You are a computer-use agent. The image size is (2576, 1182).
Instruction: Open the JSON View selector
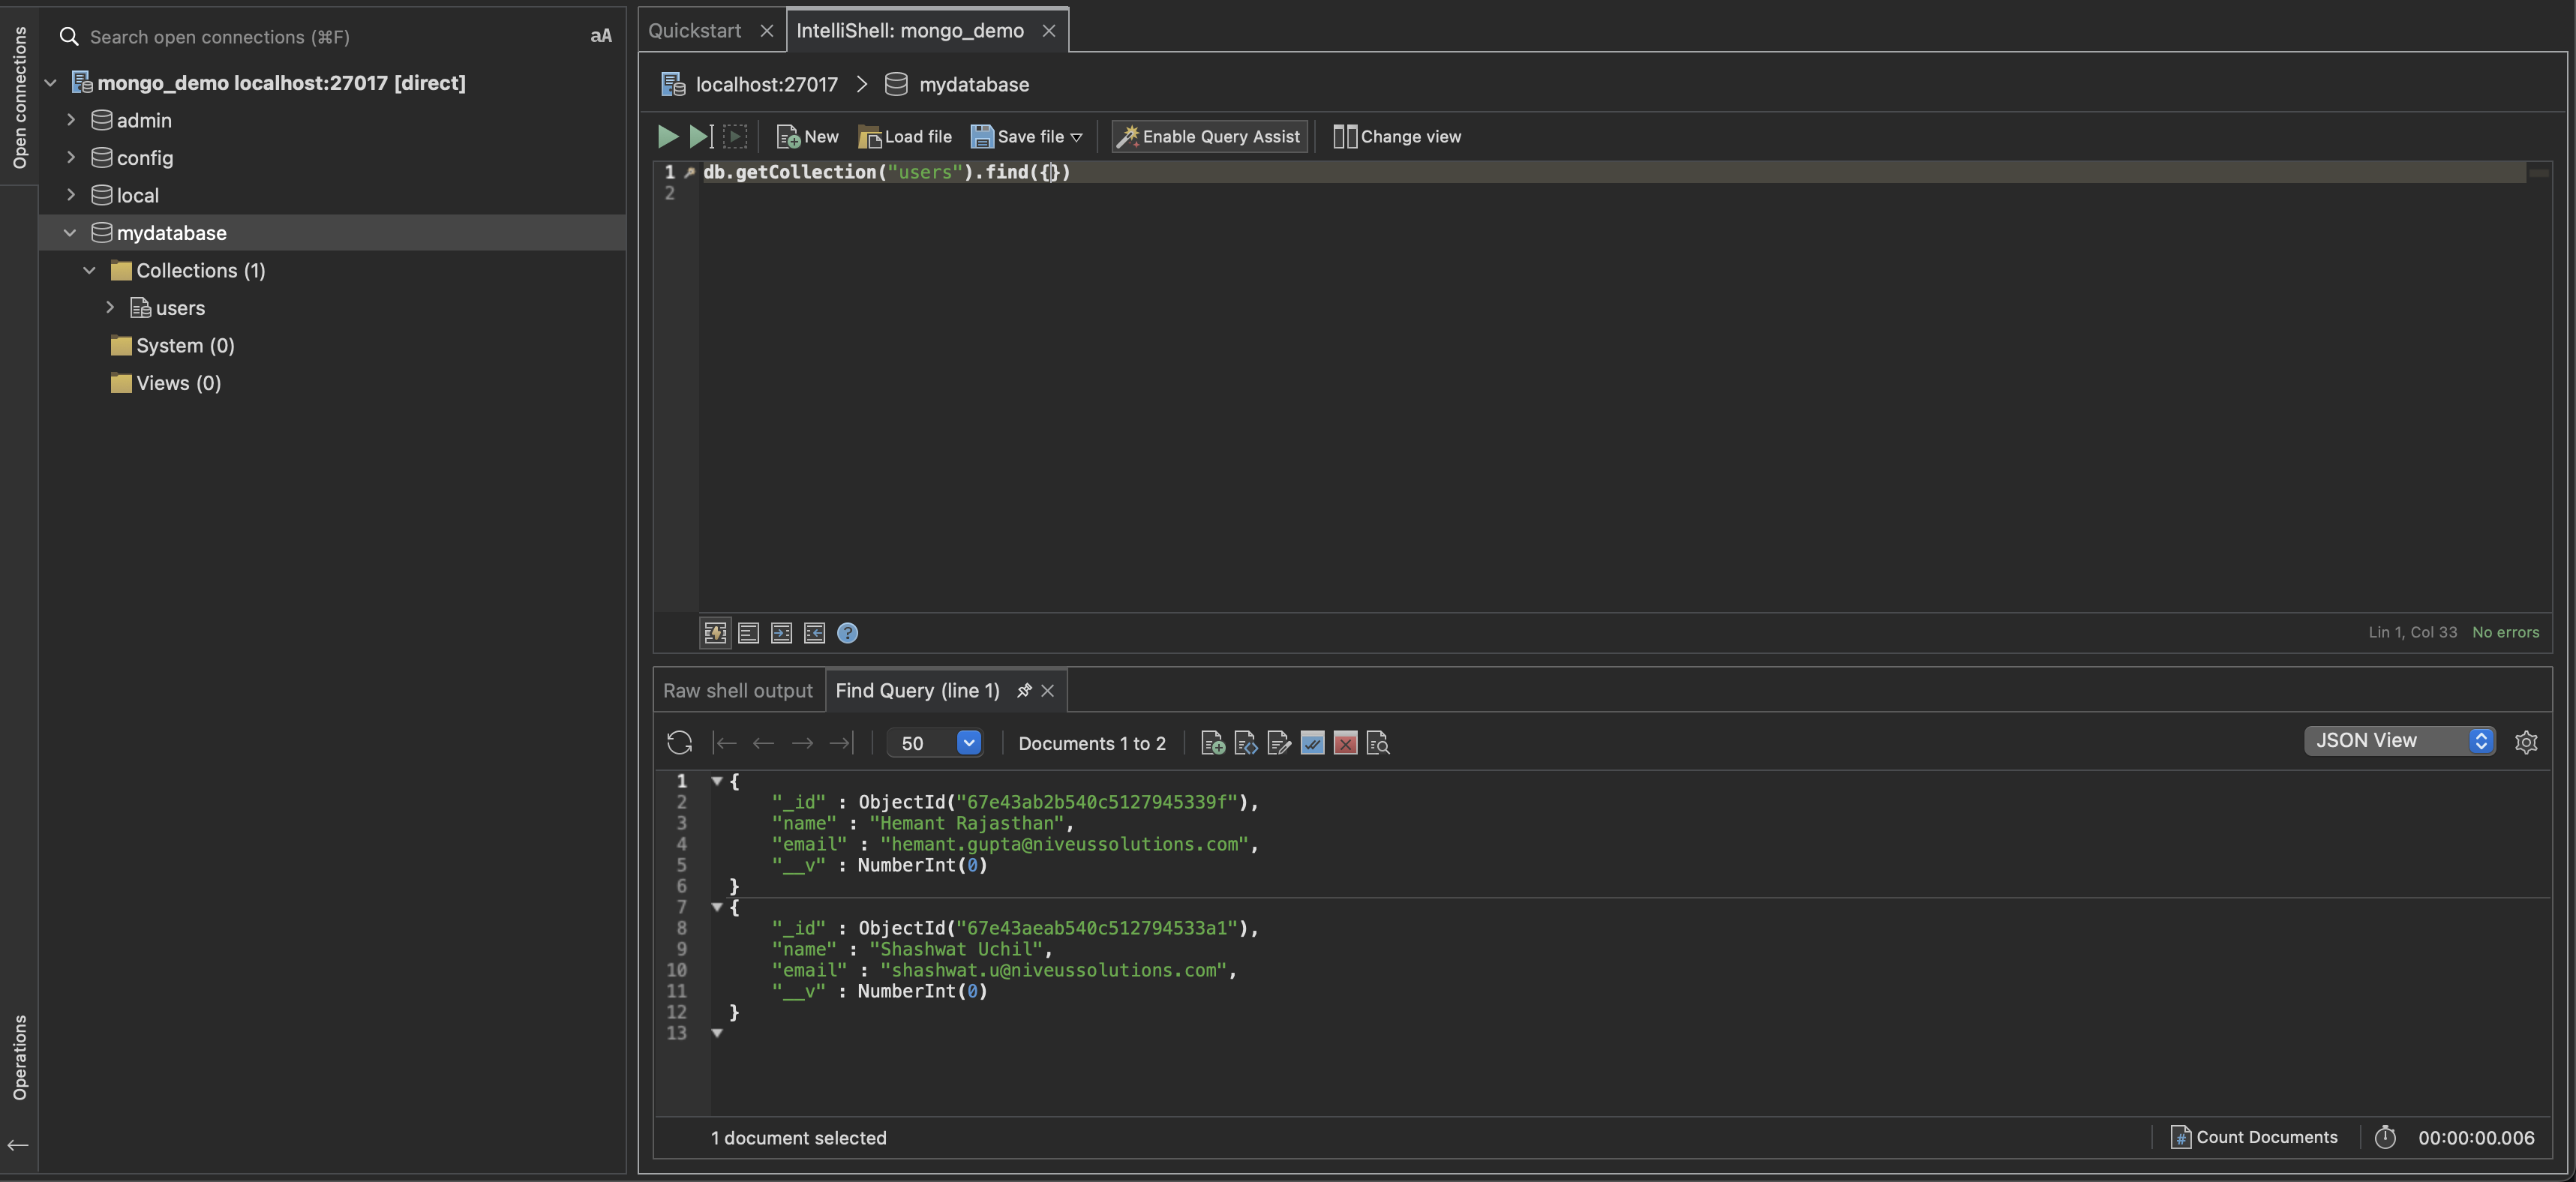pyautogui.click(x=2399, y=741)
